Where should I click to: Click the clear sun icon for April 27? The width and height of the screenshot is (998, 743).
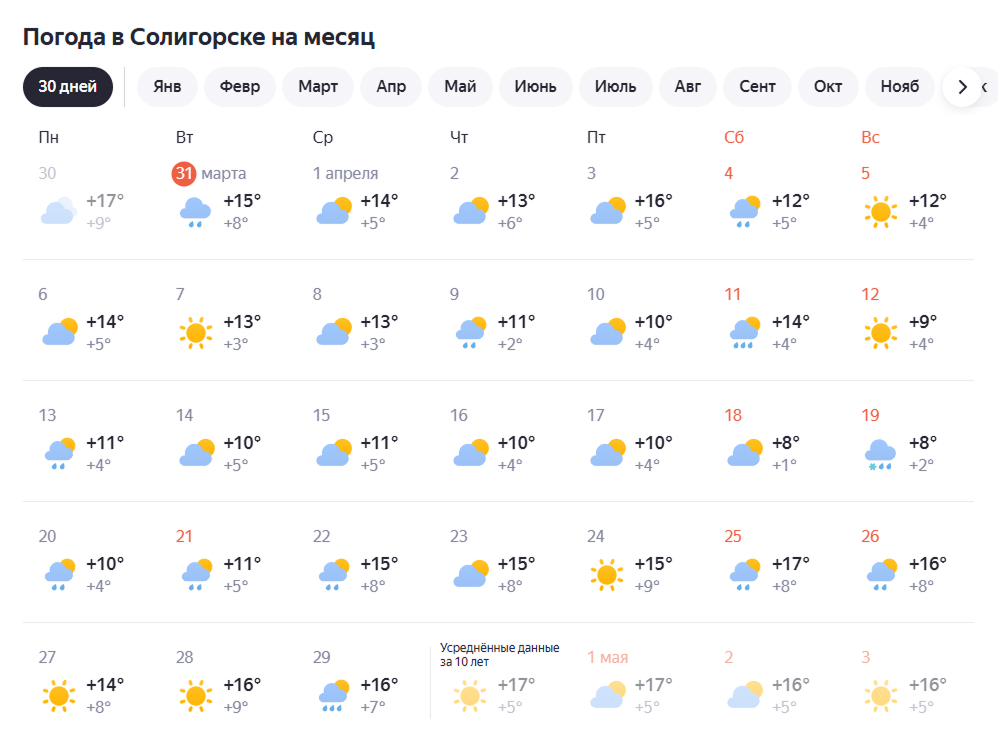point(58,694)
